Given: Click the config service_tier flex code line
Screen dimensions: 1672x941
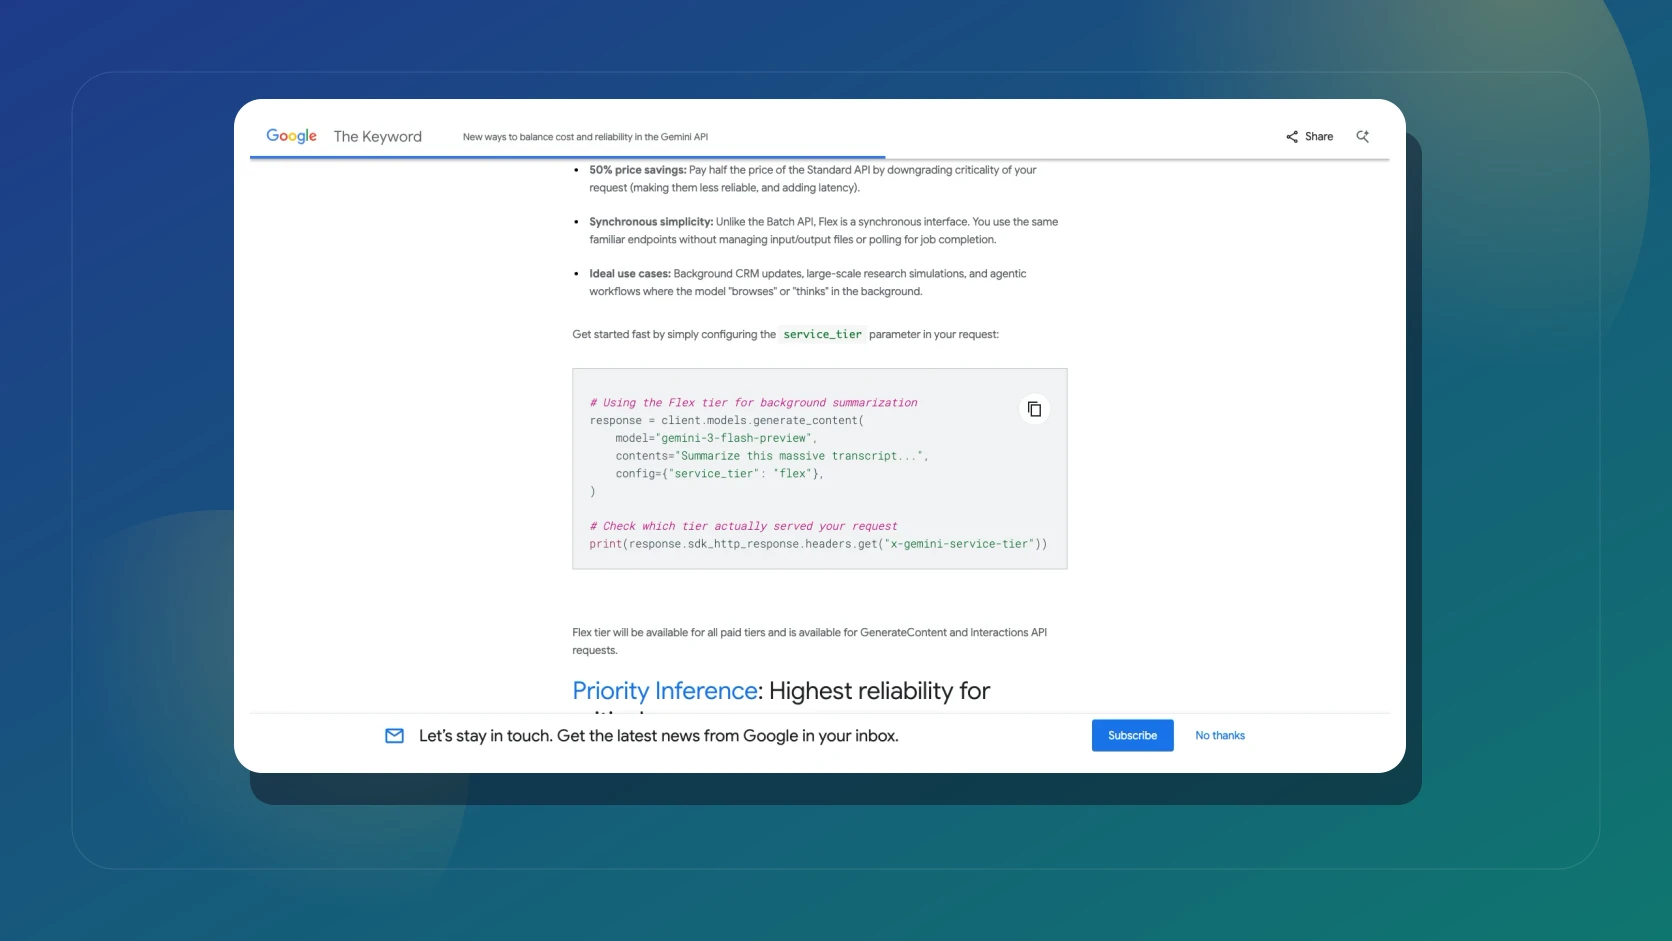Looking at the screenshot, I should coord(719,474).
